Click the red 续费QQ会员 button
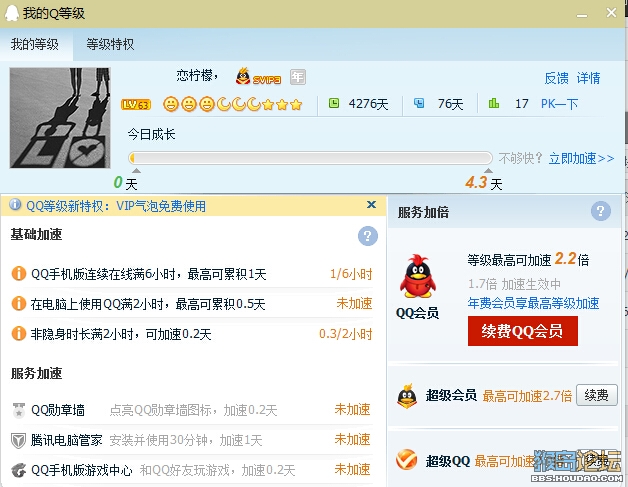The image size is (628, 487). click(523, 331)
